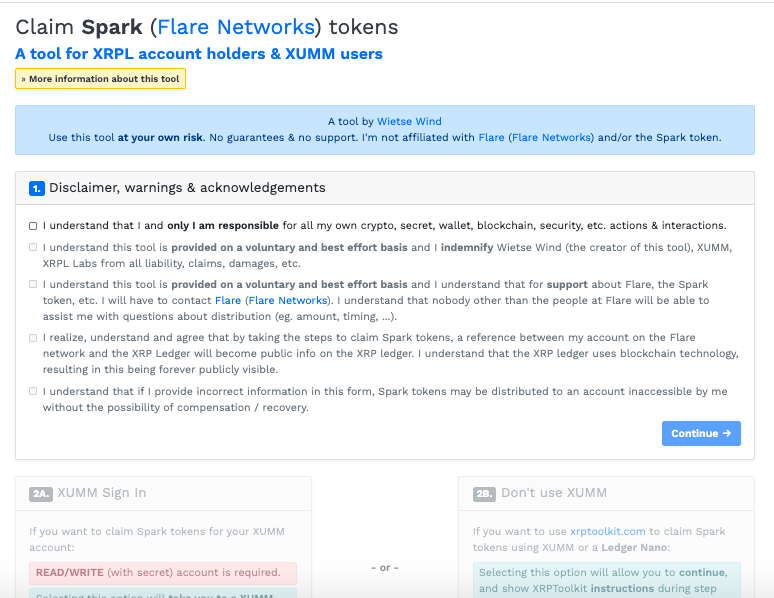This screenshot has width=774, height=598.
Task: Visit the xrptoolkit.com link
Action: point(608,531)
